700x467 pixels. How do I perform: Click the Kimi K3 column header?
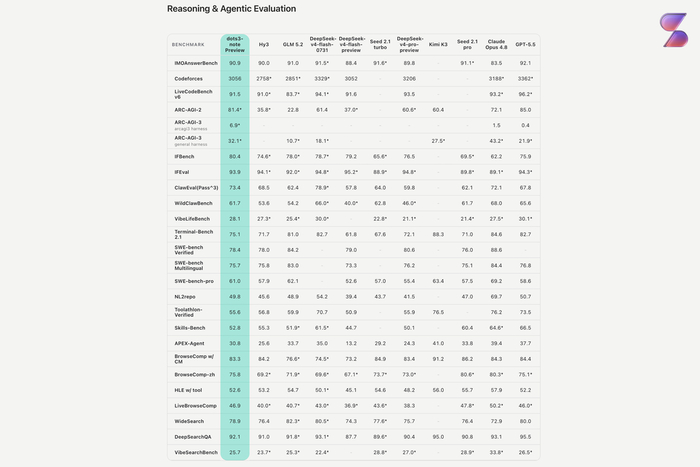tap(438, 45)
